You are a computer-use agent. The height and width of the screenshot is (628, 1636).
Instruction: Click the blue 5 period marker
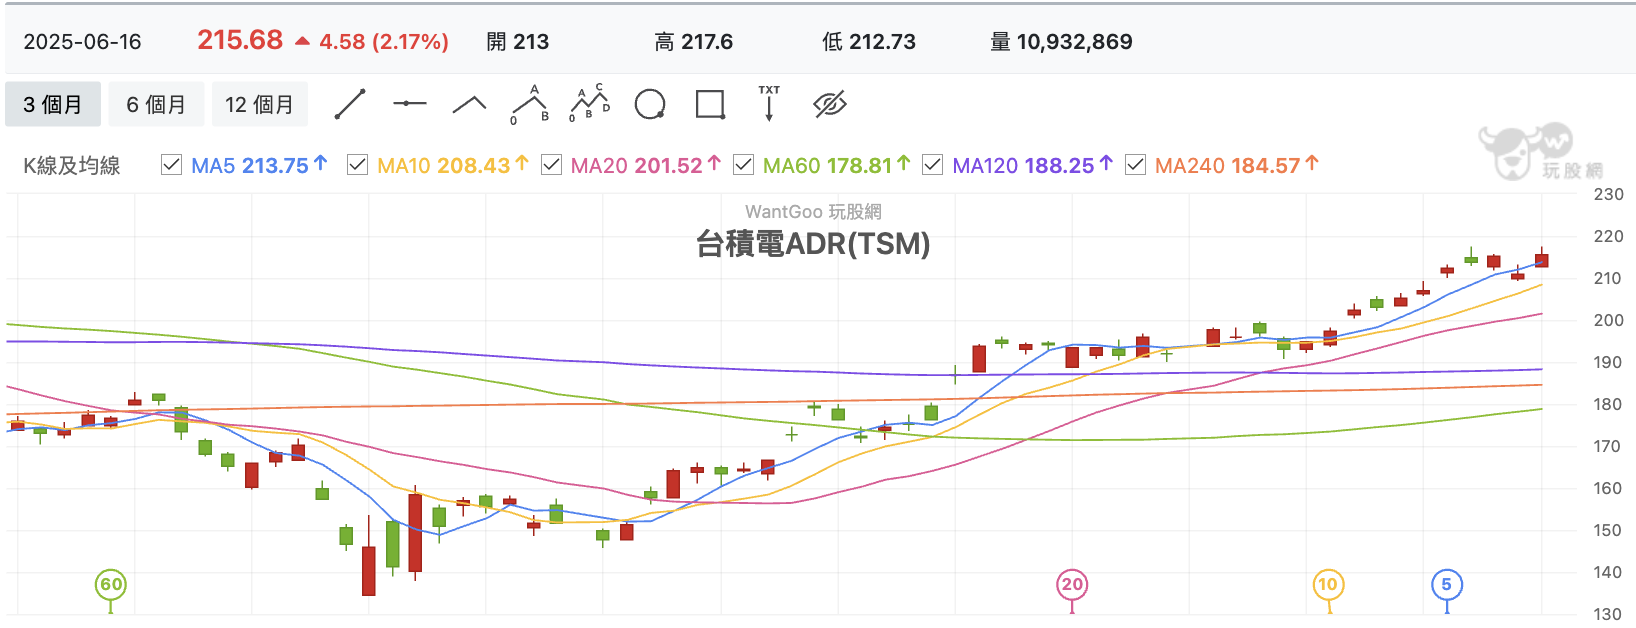1447,585
